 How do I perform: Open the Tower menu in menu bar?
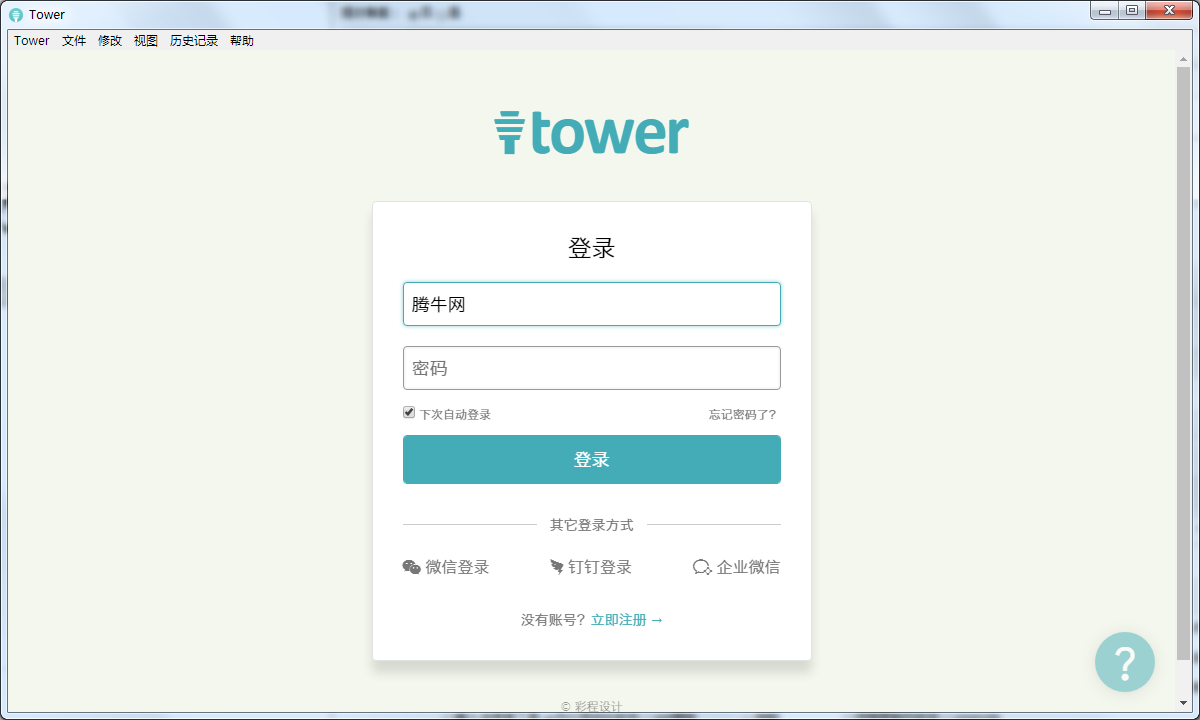[31, 41]
